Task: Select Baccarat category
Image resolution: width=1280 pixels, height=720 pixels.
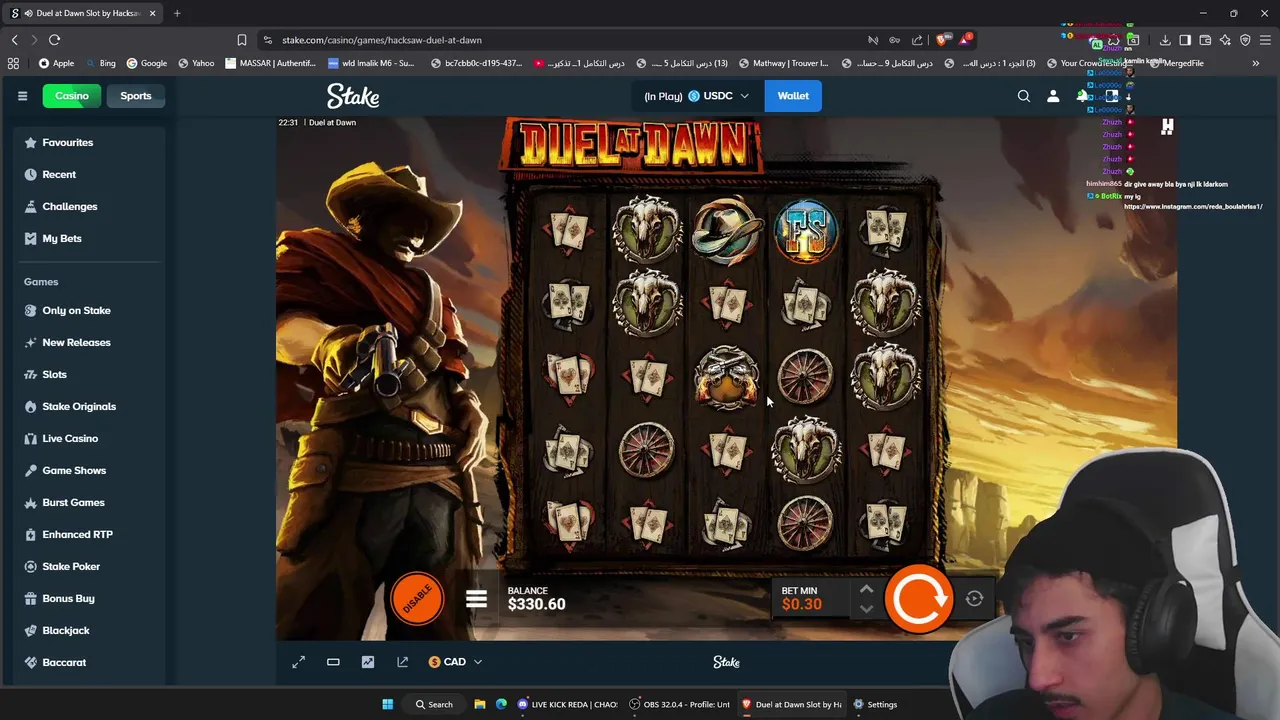Action: [90, 662]
